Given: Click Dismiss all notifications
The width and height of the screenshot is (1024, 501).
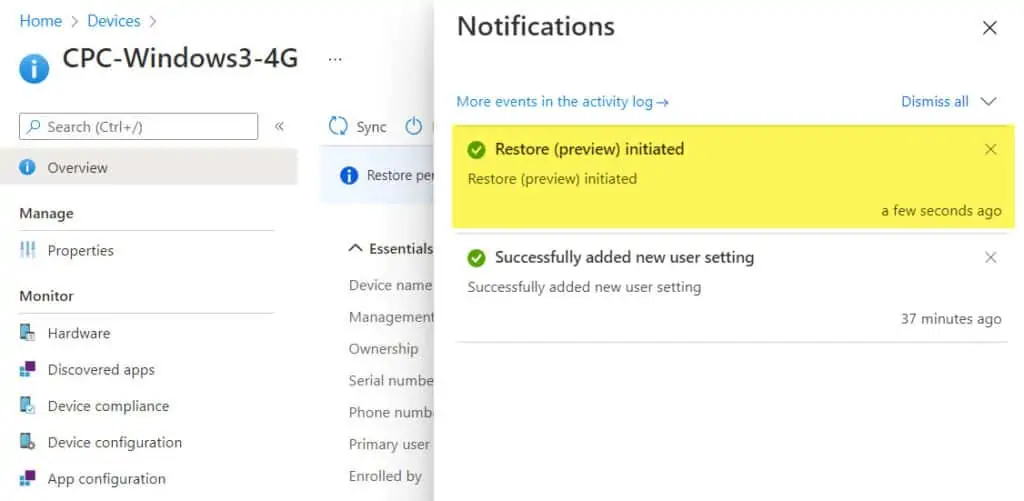Looking at the screenshot, I should 935,102.
